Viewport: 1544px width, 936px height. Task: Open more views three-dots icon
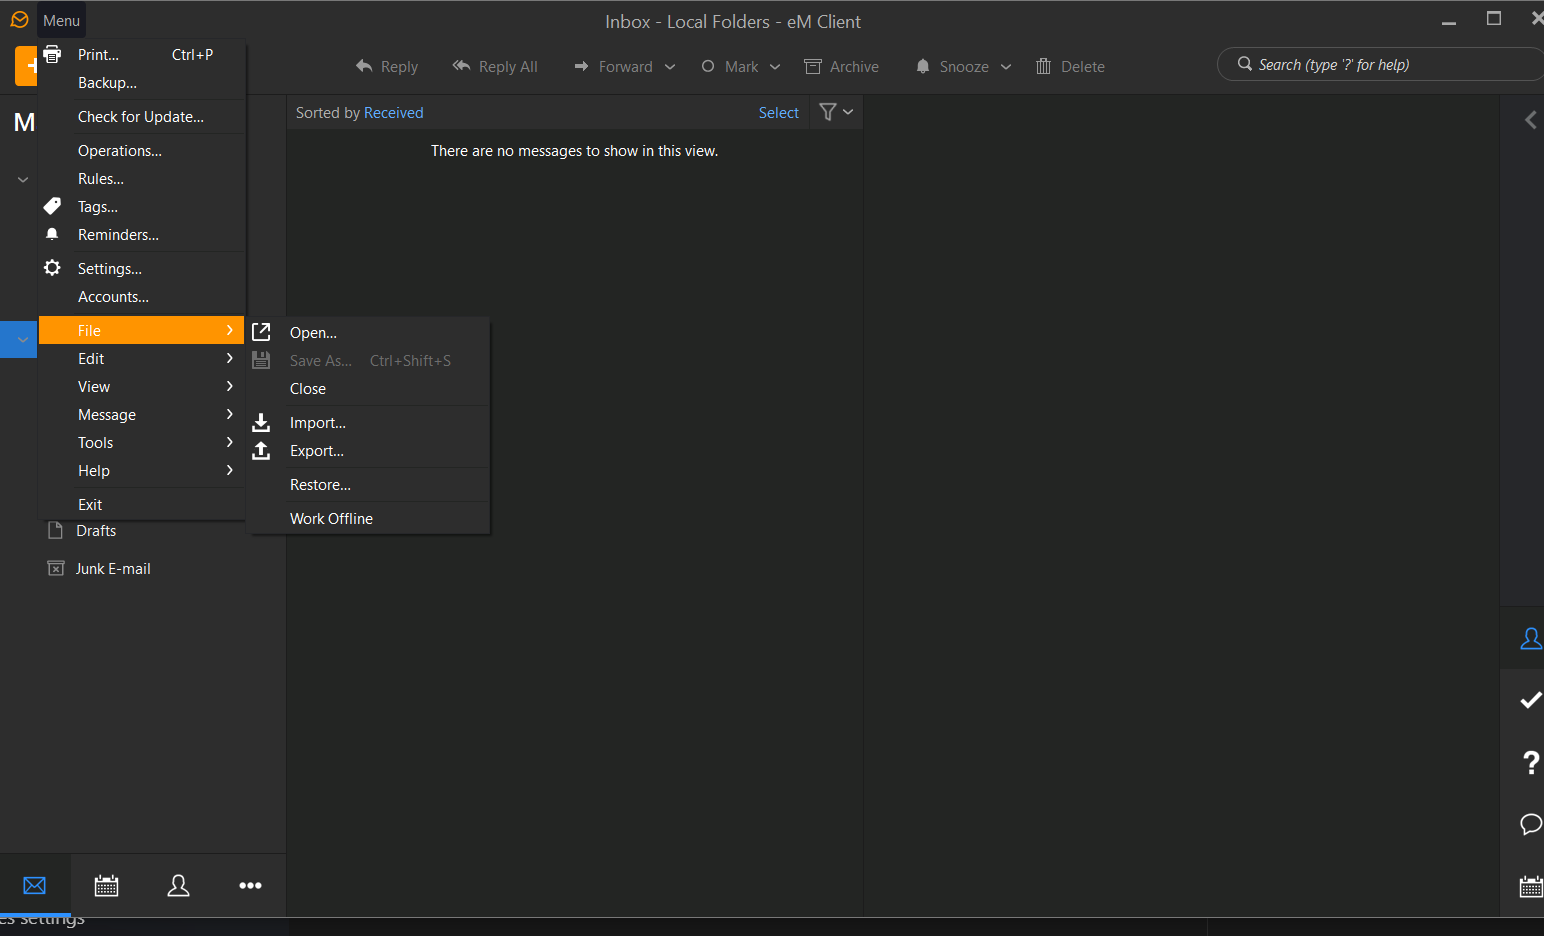[251, 886]
